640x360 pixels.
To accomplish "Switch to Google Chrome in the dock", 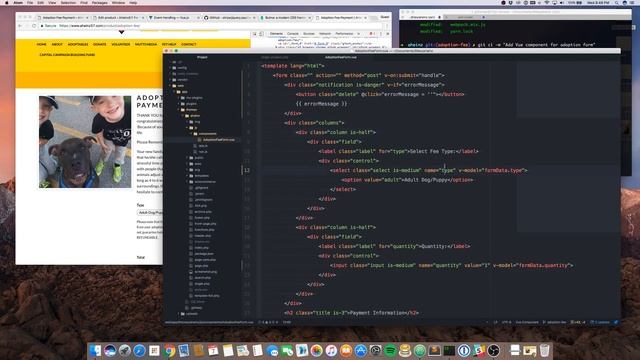I will [x=169, y=351].
